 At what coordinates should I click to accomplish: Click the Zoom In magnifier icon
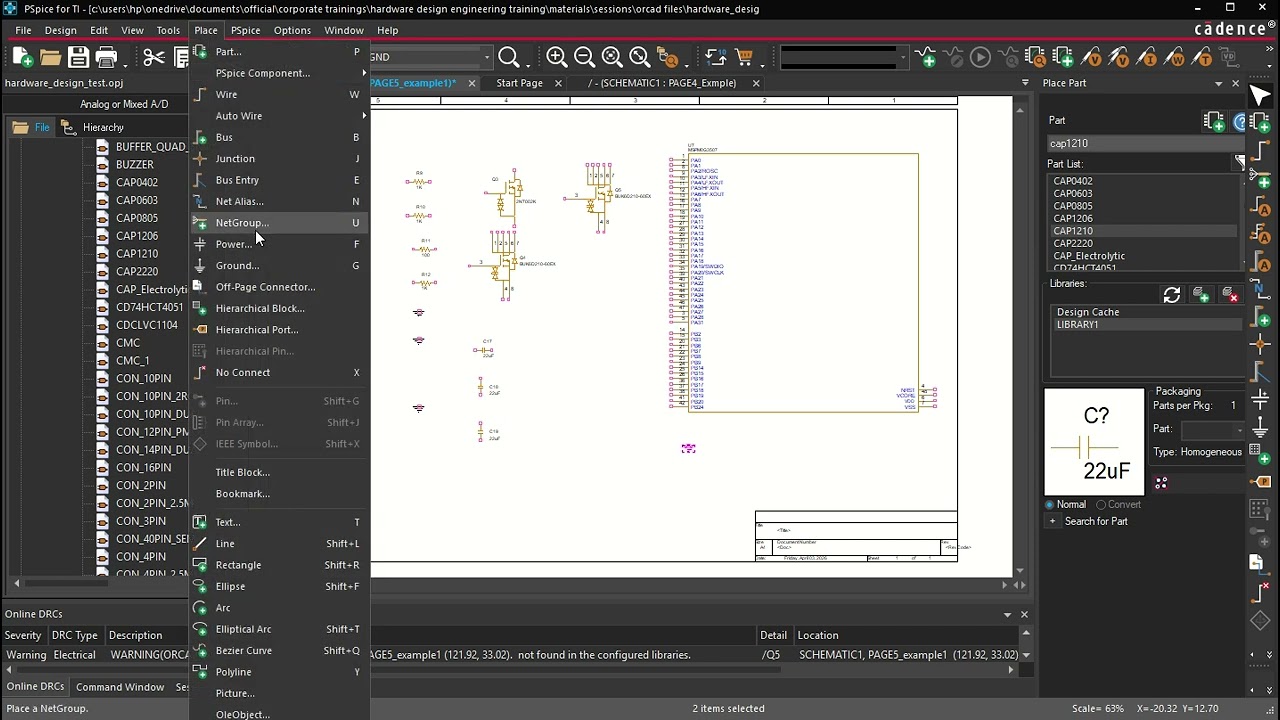(557, 58)
